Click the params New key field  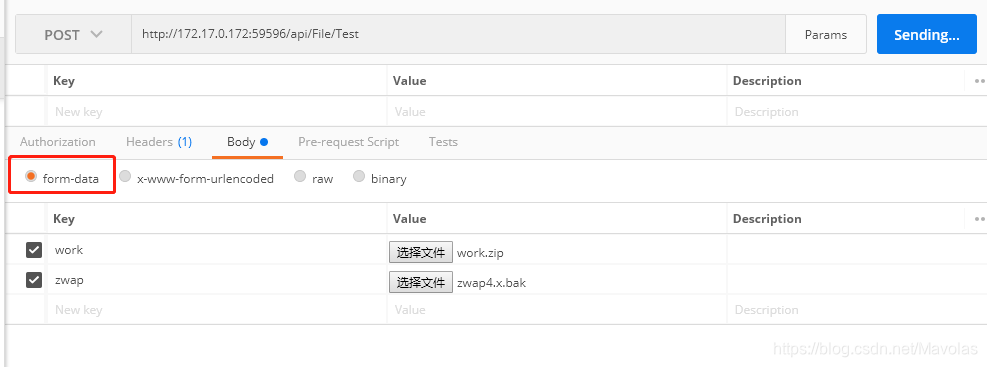217,111
